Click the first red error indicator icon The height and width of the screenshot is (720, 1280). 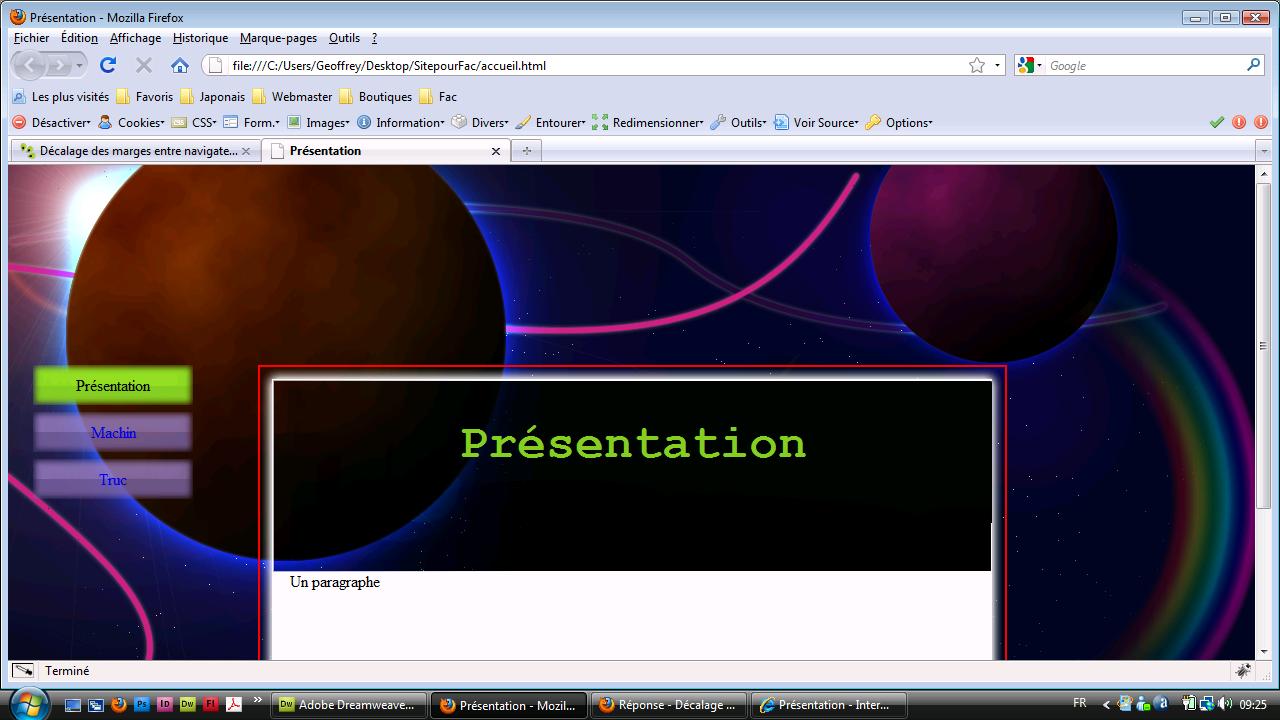(x=1239, y=123)
